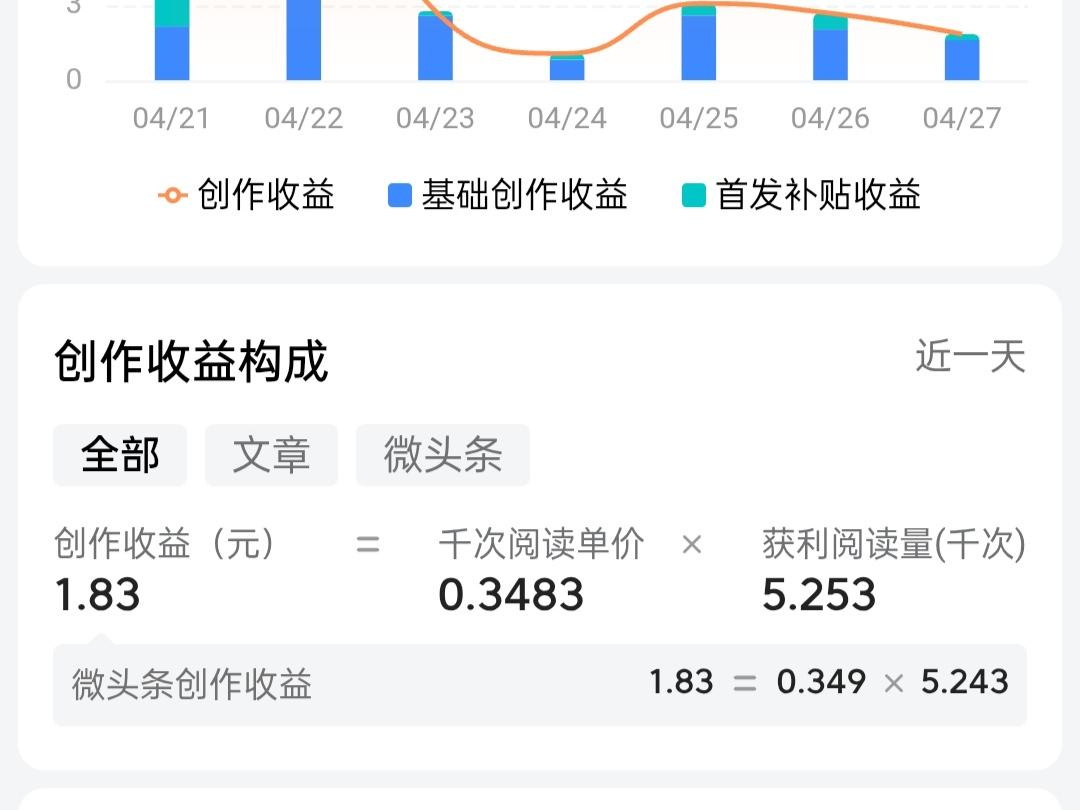Tap the 创作收益构成 section heading

191,361
